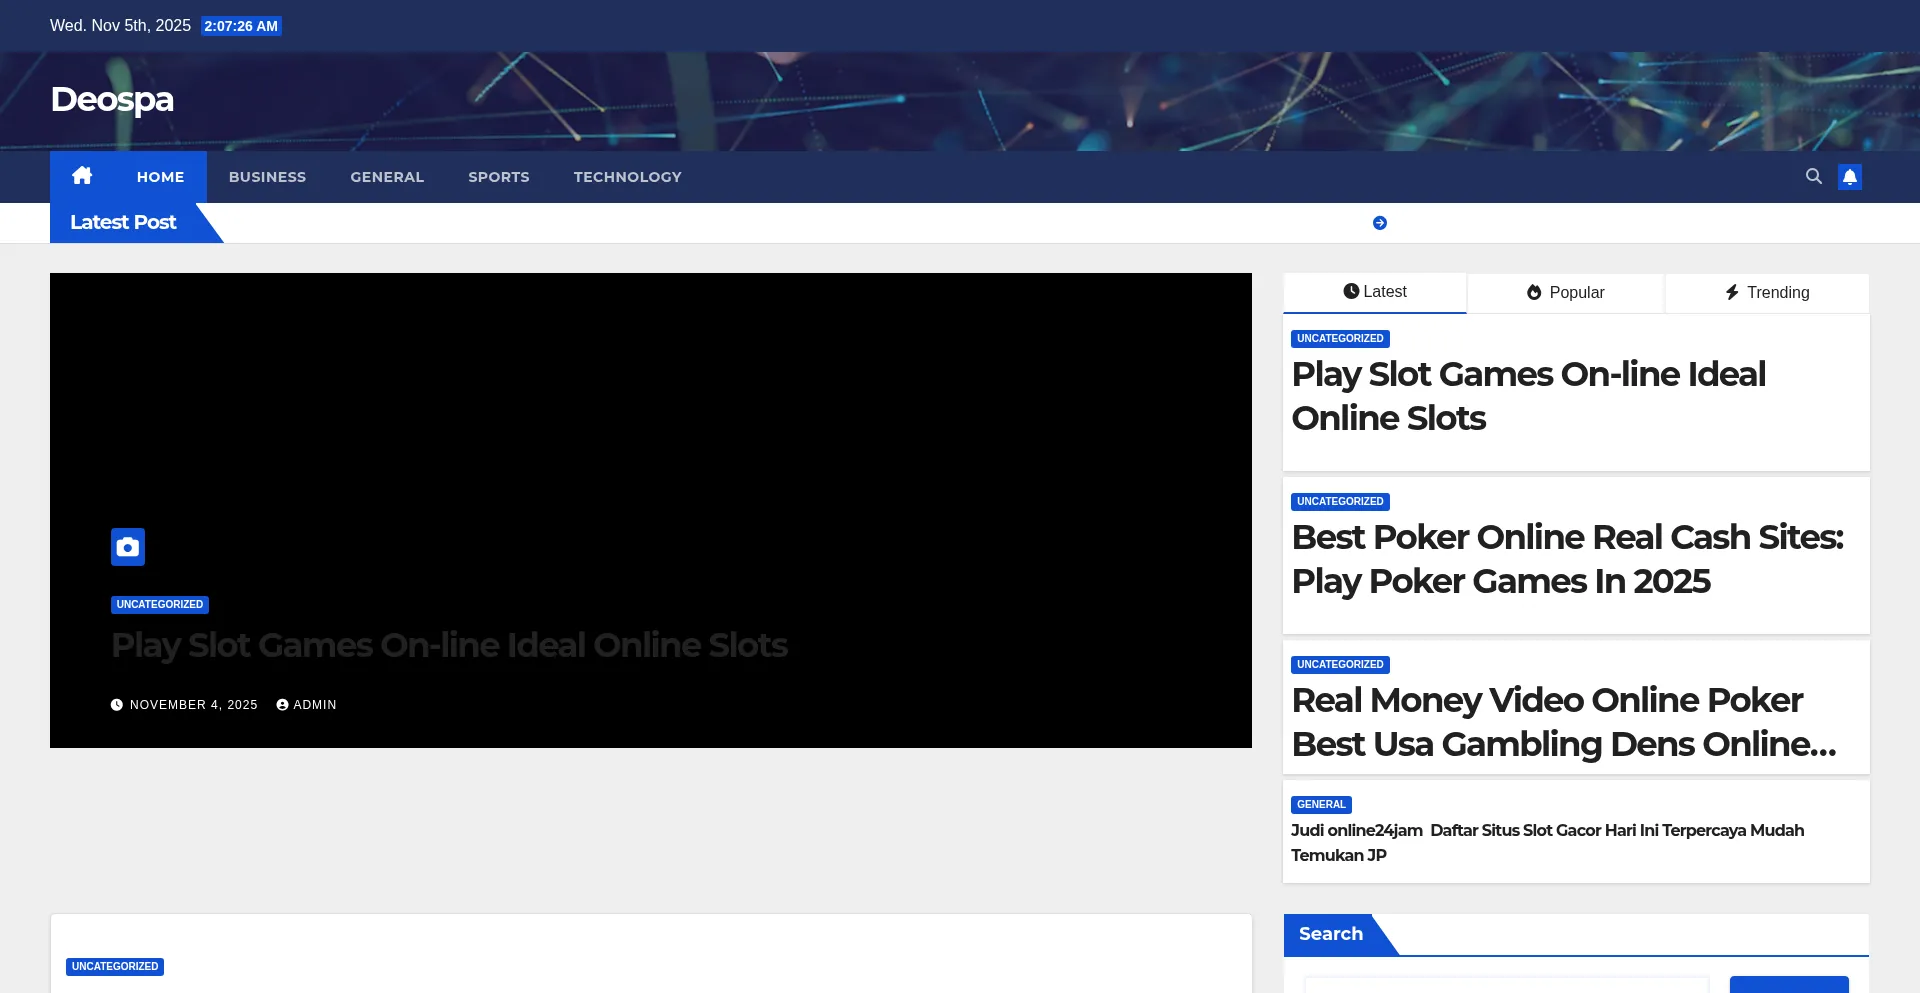Click the camera icon on featured post
This screenshot has height=993, width=1920.
tap(128, 547)
